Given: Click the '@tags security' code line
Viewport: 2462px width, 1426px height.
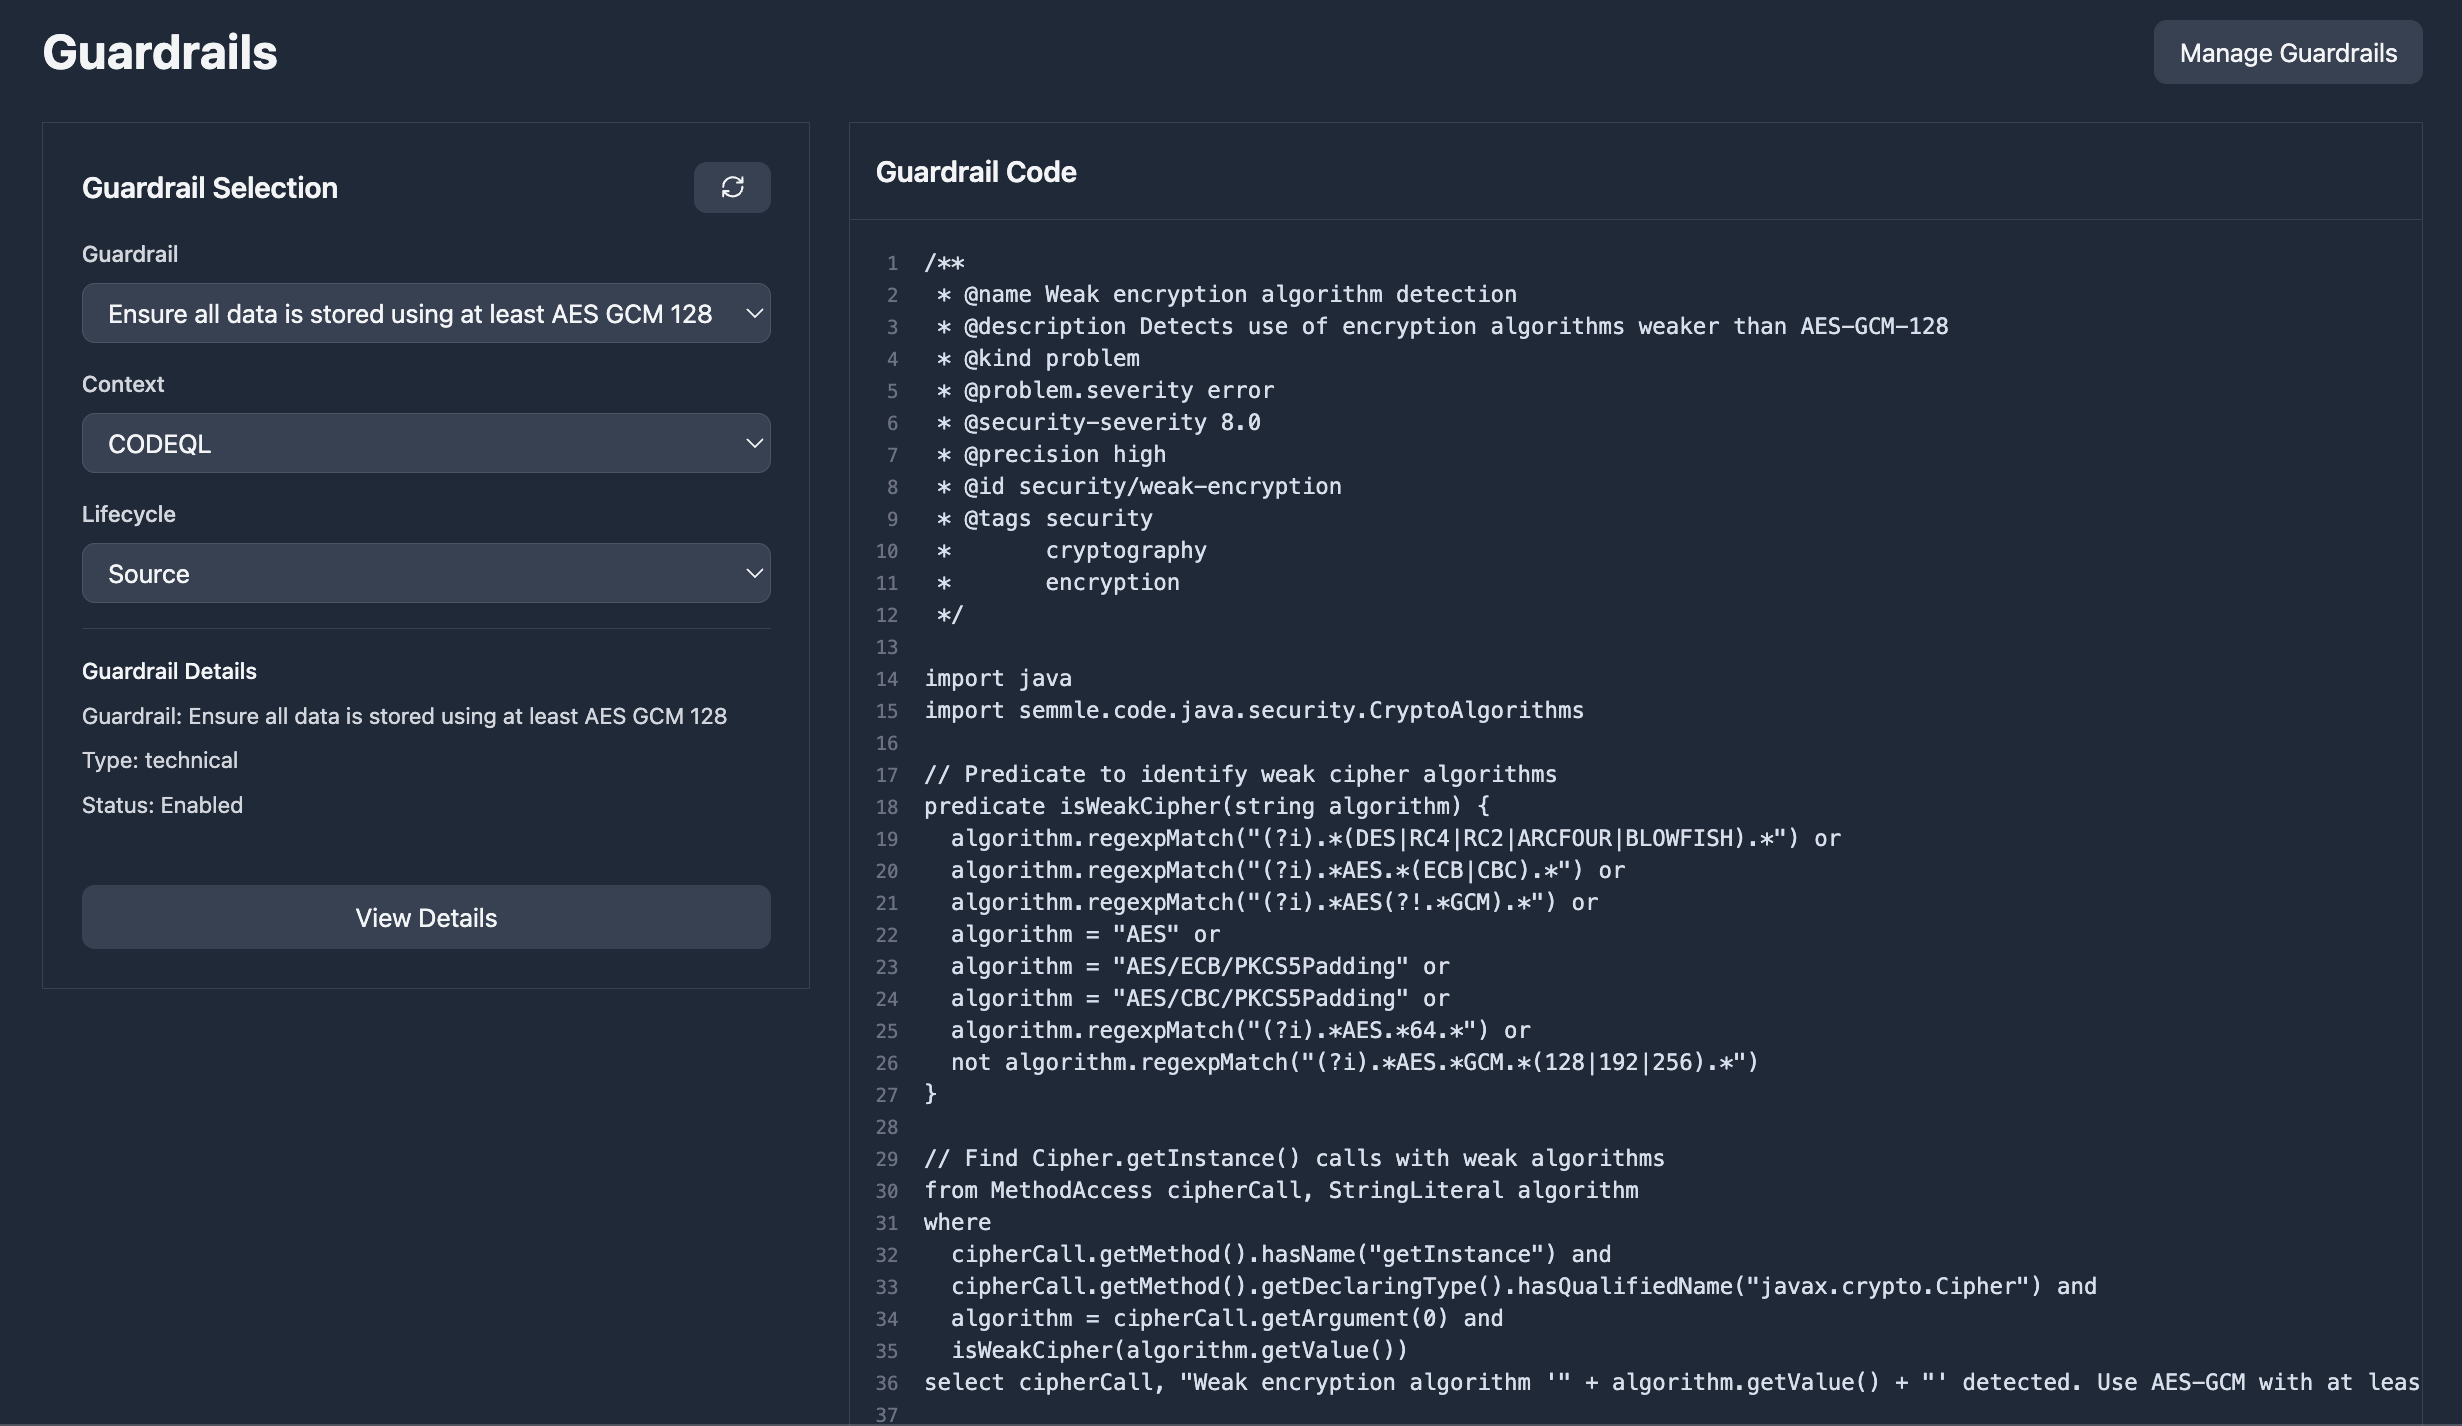Looking at the screenshot, I should pos(1045,518).
